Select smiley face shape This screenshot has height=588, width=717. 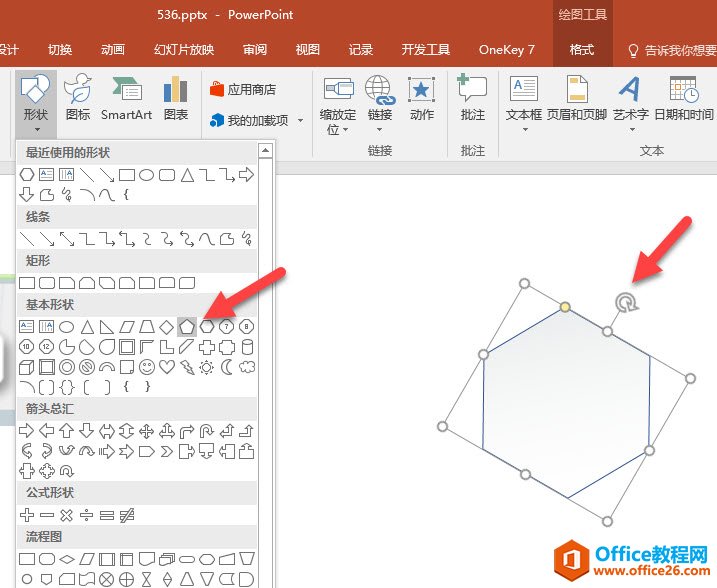coord(147,367)
